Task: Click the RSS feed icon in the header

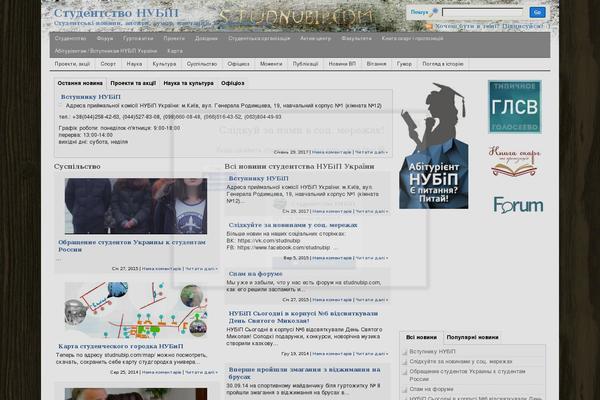Action: tap(429, 26)
